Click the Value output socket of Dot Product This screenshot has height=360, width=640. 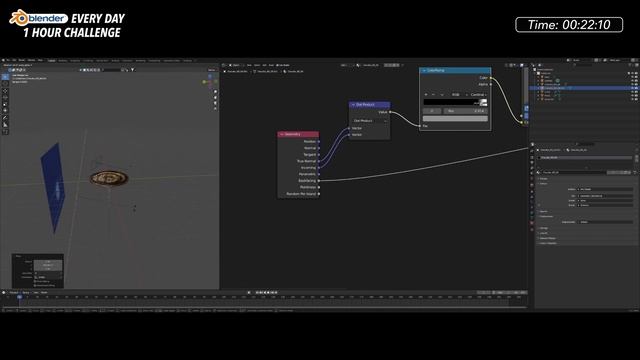click(390, 112)
